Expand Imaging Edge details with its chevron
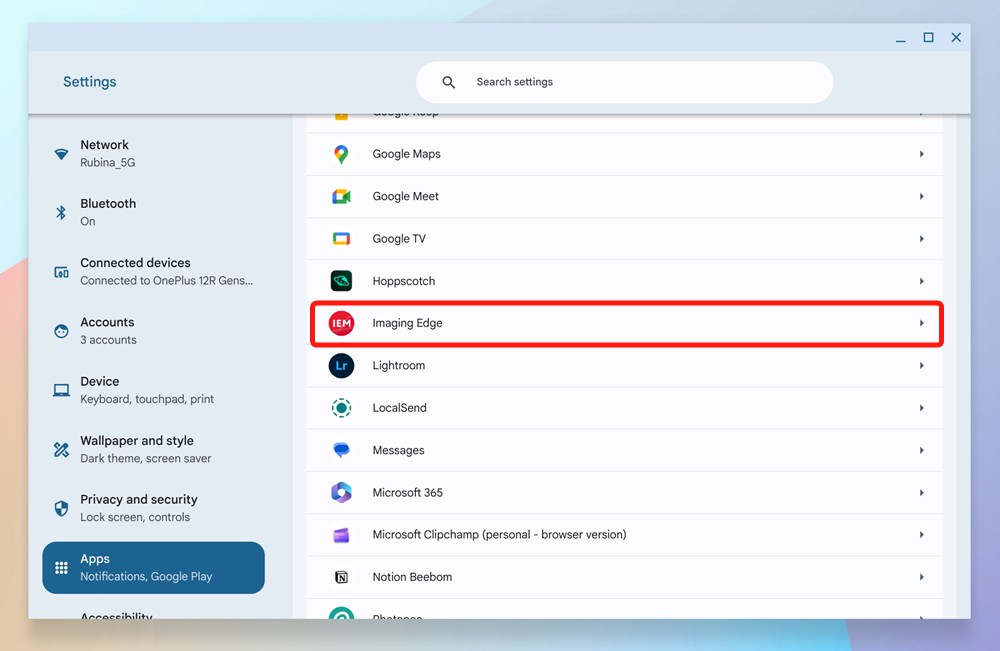Image resolution: width=1000 pixels, height=651 pixels. click(921, 323)
